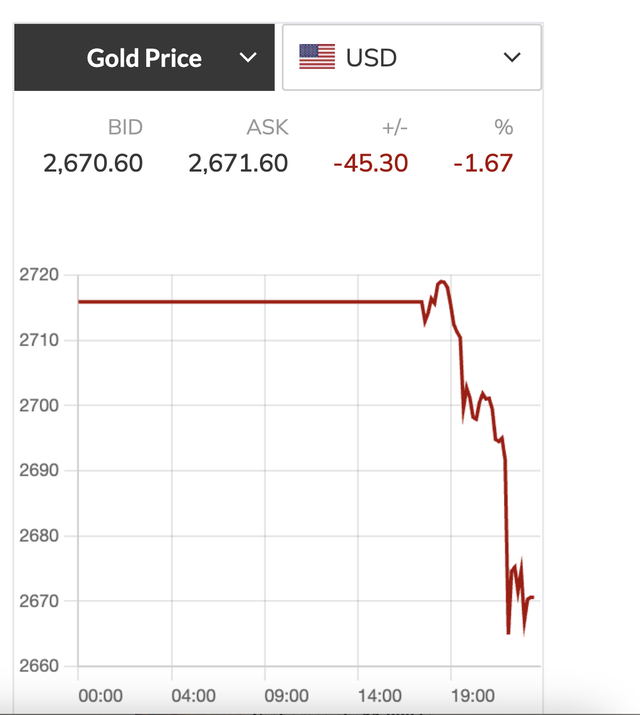This screenshot has width=640, height=715.
Task: Open the USD currency dropdown
Action: (x=411, y=58)
